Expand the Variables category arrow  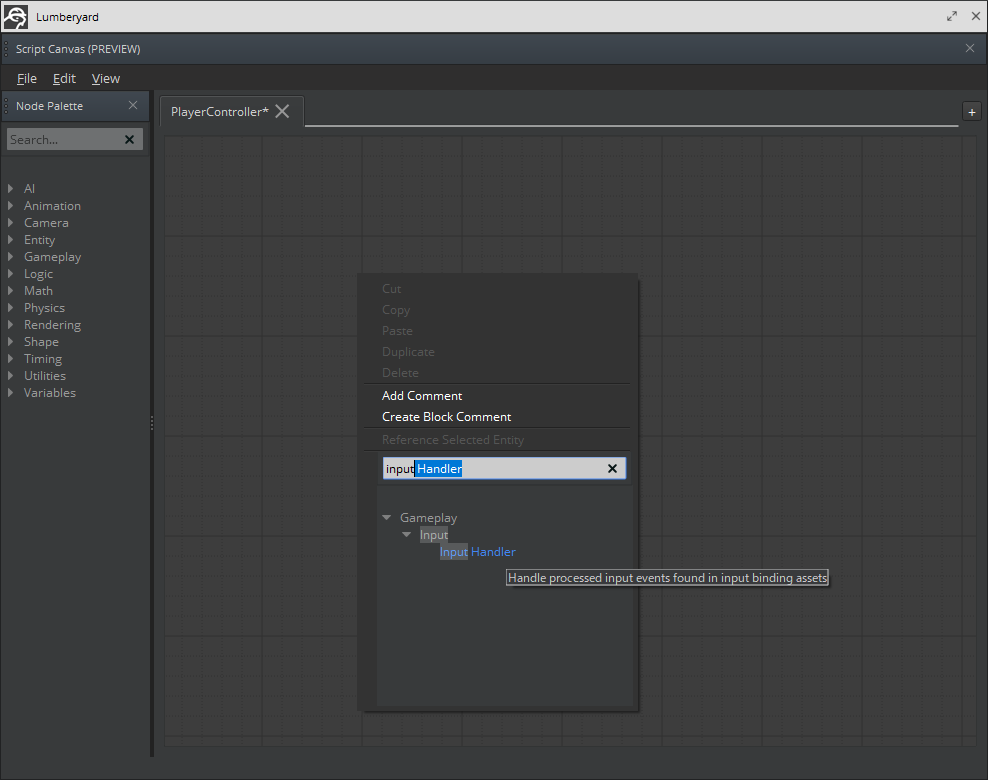[x=10, y=393]
